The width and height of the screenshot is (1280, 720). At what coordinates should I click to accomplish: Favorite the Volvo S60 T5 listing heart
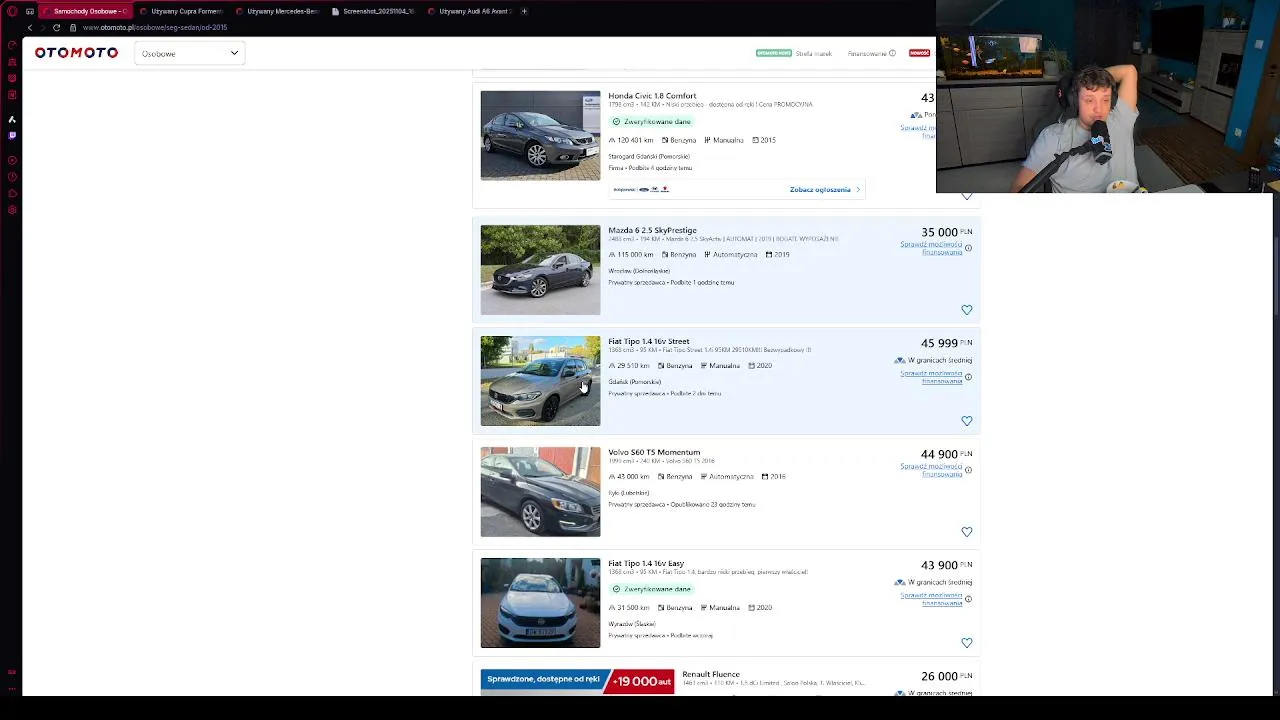click(967, 532)
